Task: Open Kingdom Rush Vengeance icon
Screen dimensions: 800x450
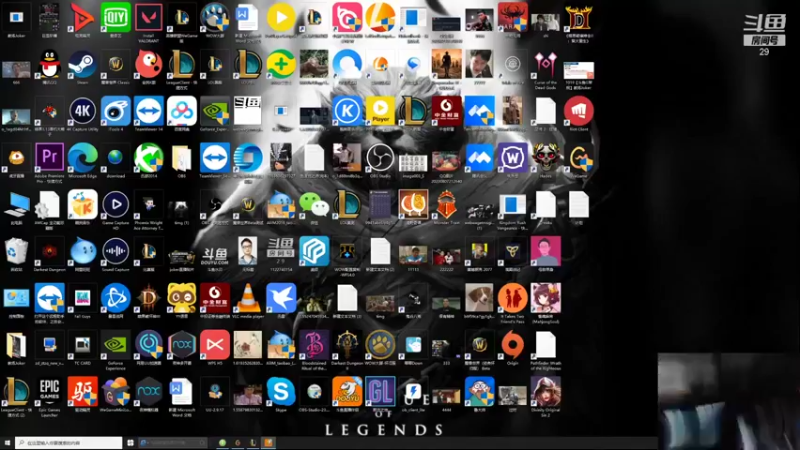Action: pos(512,205)
